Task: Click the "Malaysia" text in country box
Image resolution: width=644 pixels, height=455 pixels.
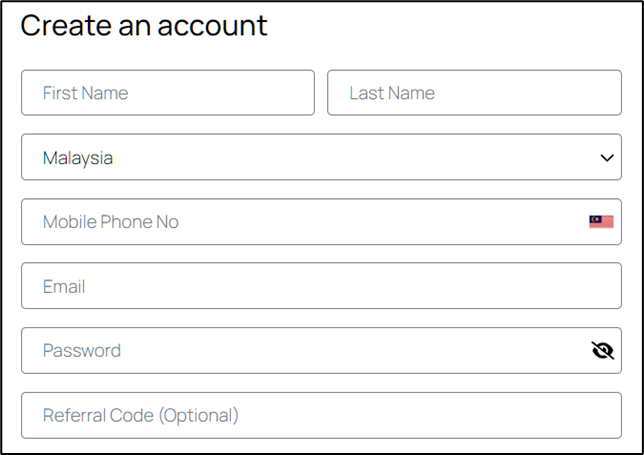Action: [78, 158]
